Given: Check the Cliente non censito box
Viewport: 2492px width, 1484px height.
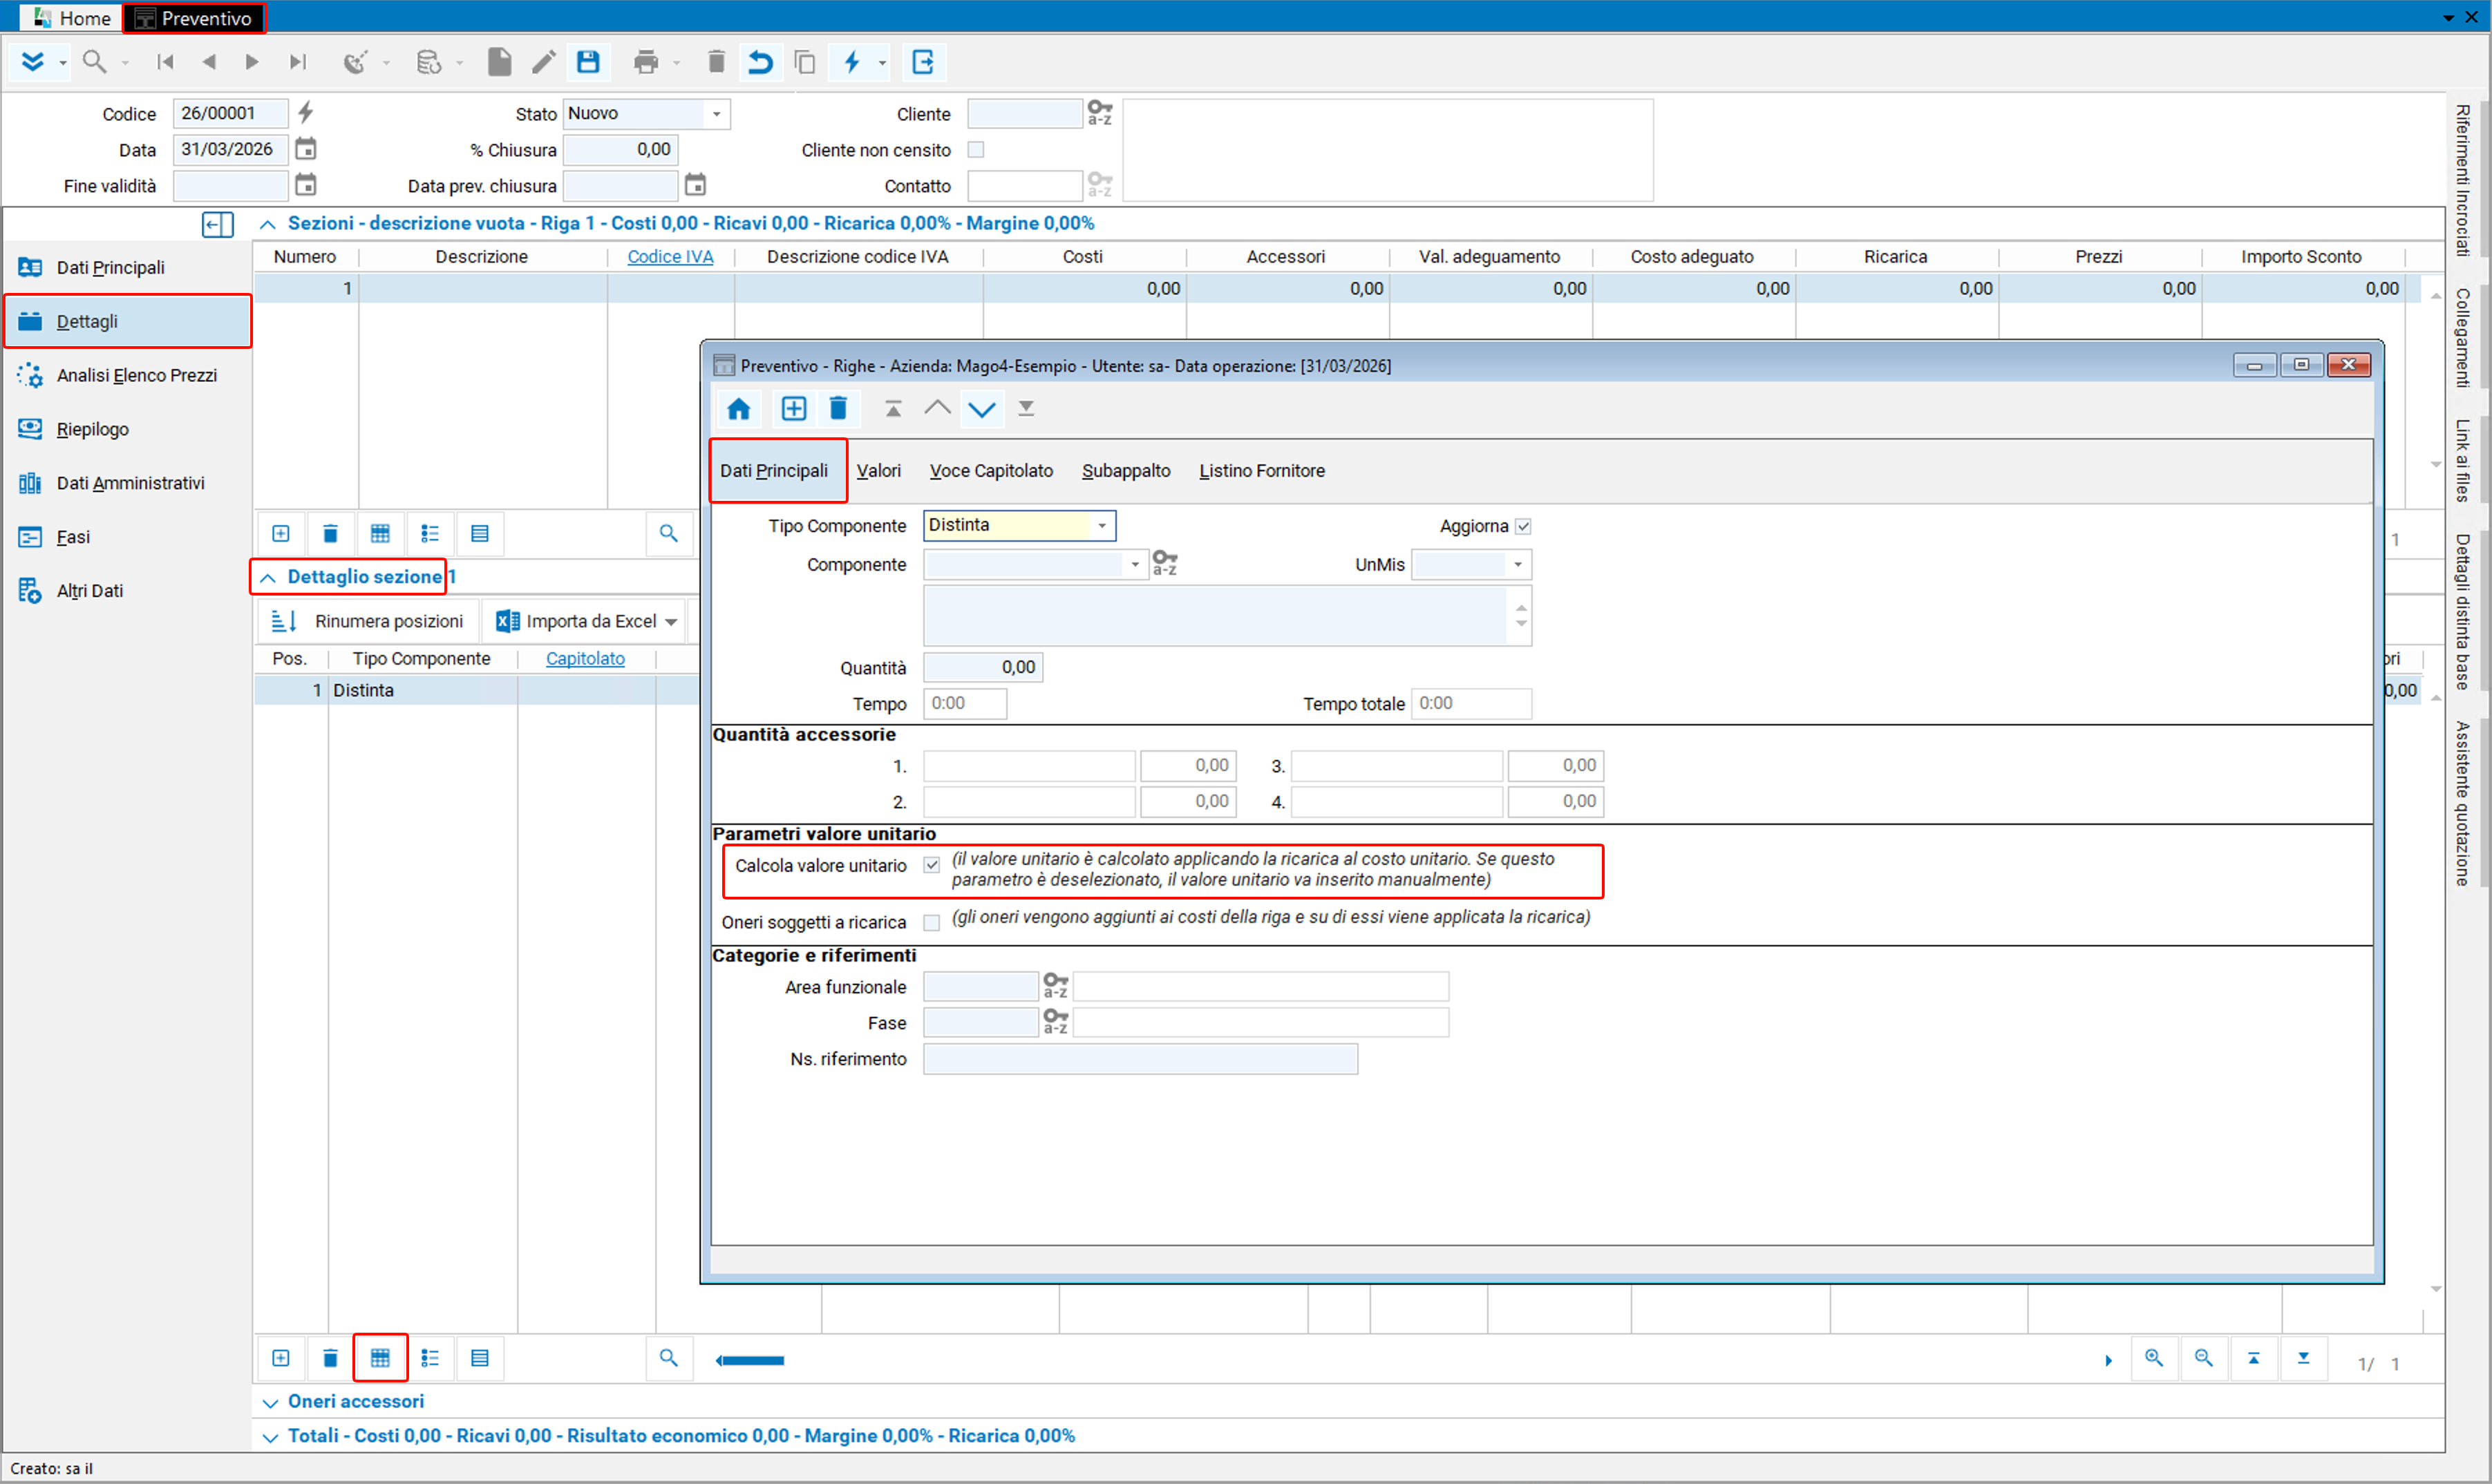Looking at the screenshot, I should point(976,149).
